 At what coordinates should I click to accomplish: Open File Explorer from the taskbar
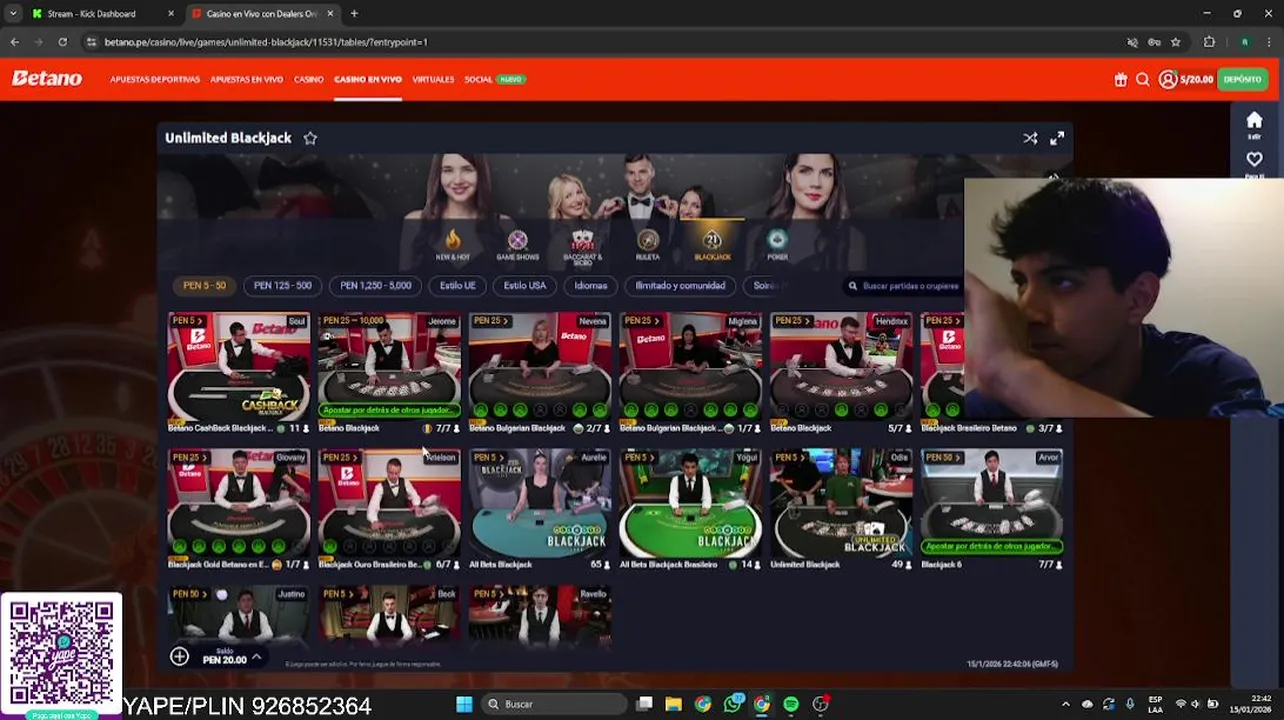(674, 704)
